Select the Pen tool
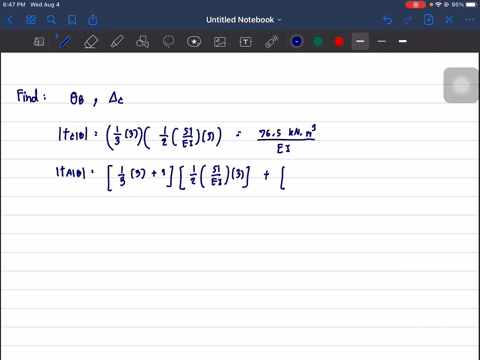This screenshot has height=360, width=480. coord(64,41)
